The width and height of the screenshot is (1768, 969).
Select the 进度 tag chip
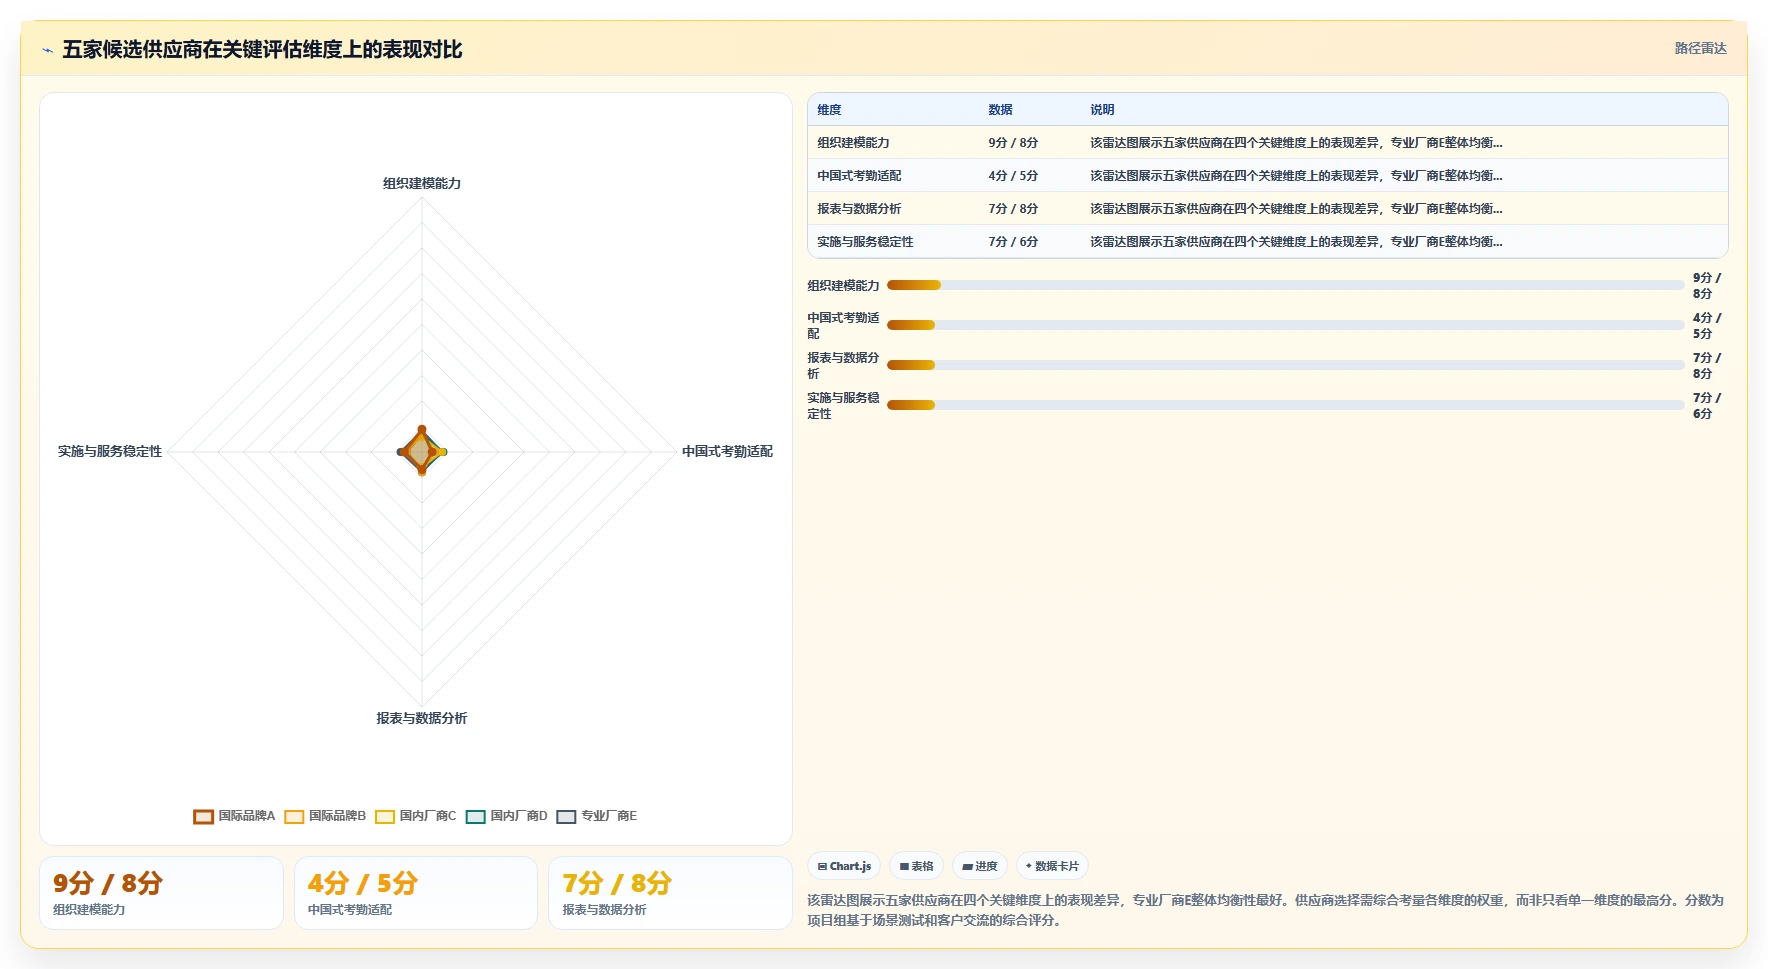(x=979, y=866)
